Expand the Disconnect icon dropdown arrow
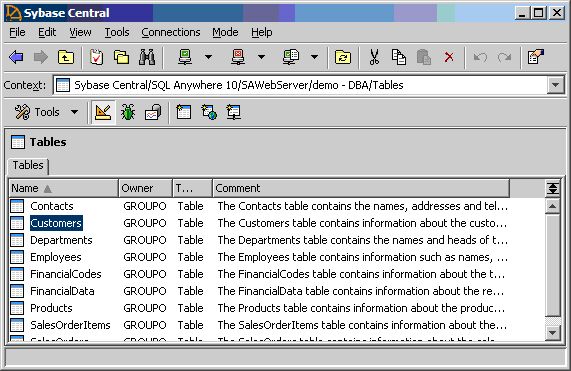Screen dimensions: 571x371 pos(261,57)
